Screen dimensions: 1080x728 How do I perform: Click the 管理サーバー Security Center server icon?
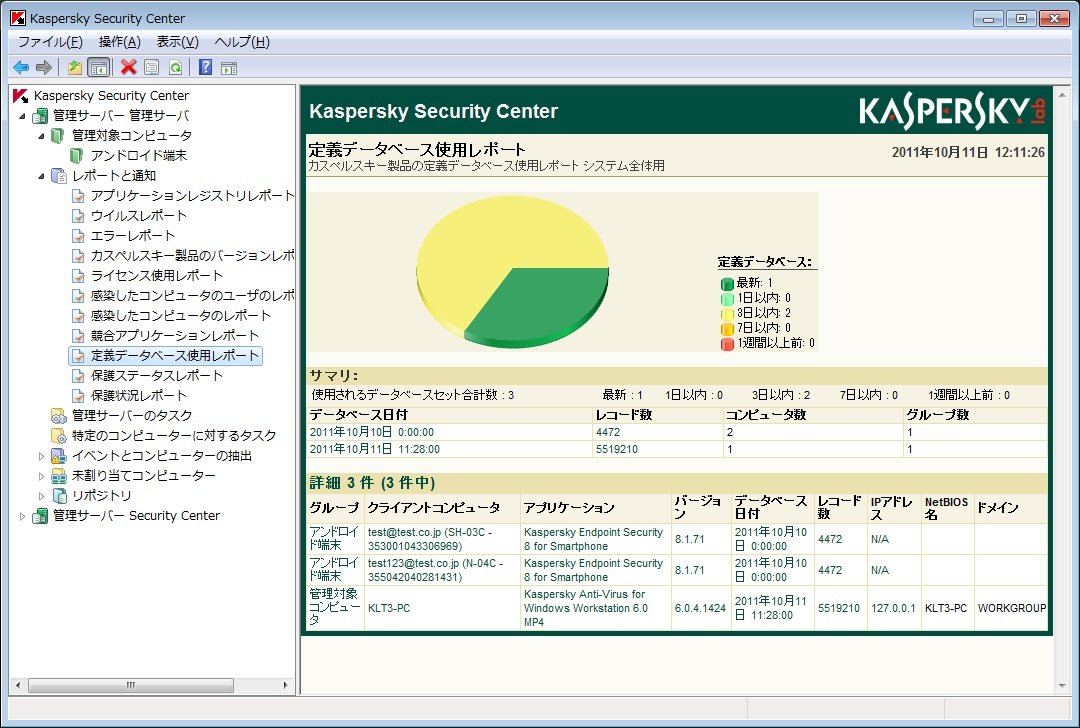(x=41, y=515)
